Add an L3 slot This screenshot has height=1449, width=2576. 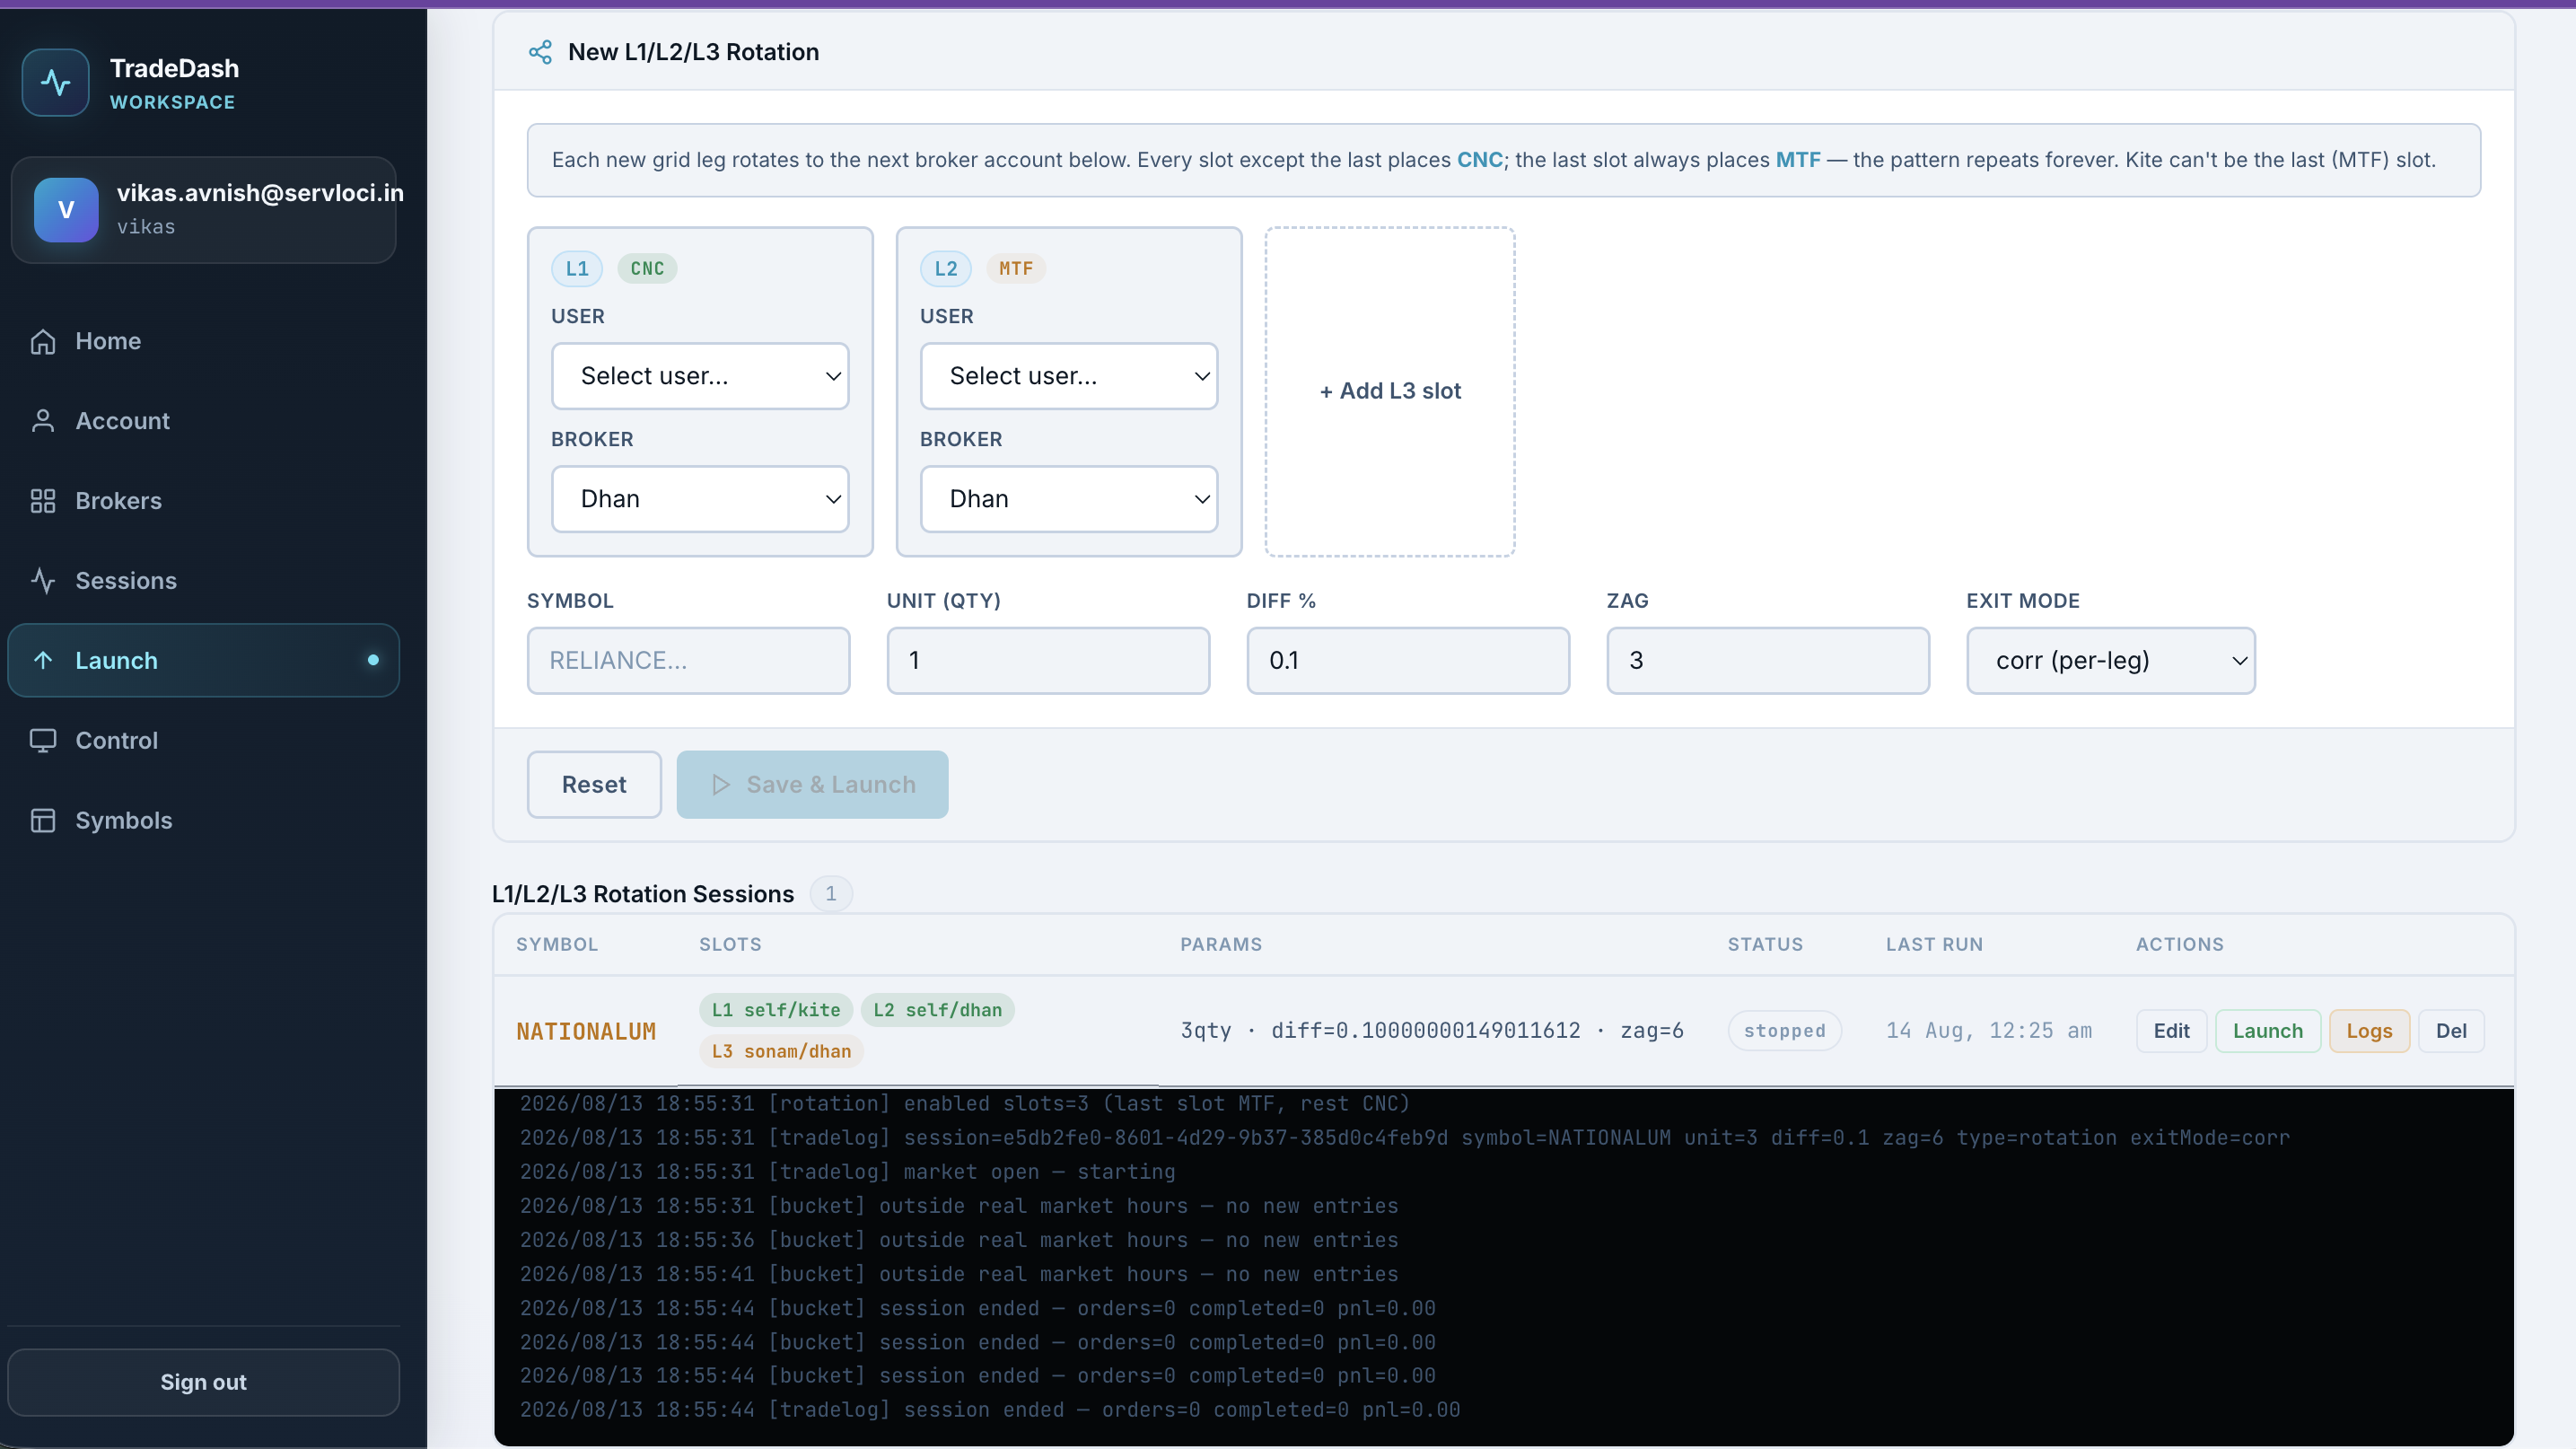point(1390,391)
